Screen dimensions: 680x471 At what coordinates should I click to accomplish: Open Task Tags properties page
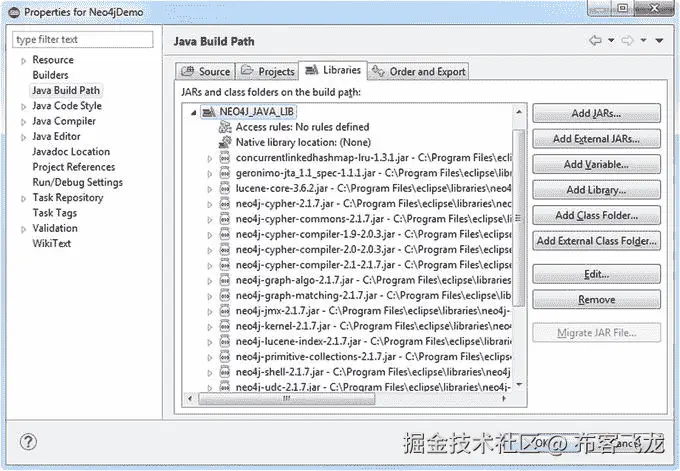click(x=55, y=213)
